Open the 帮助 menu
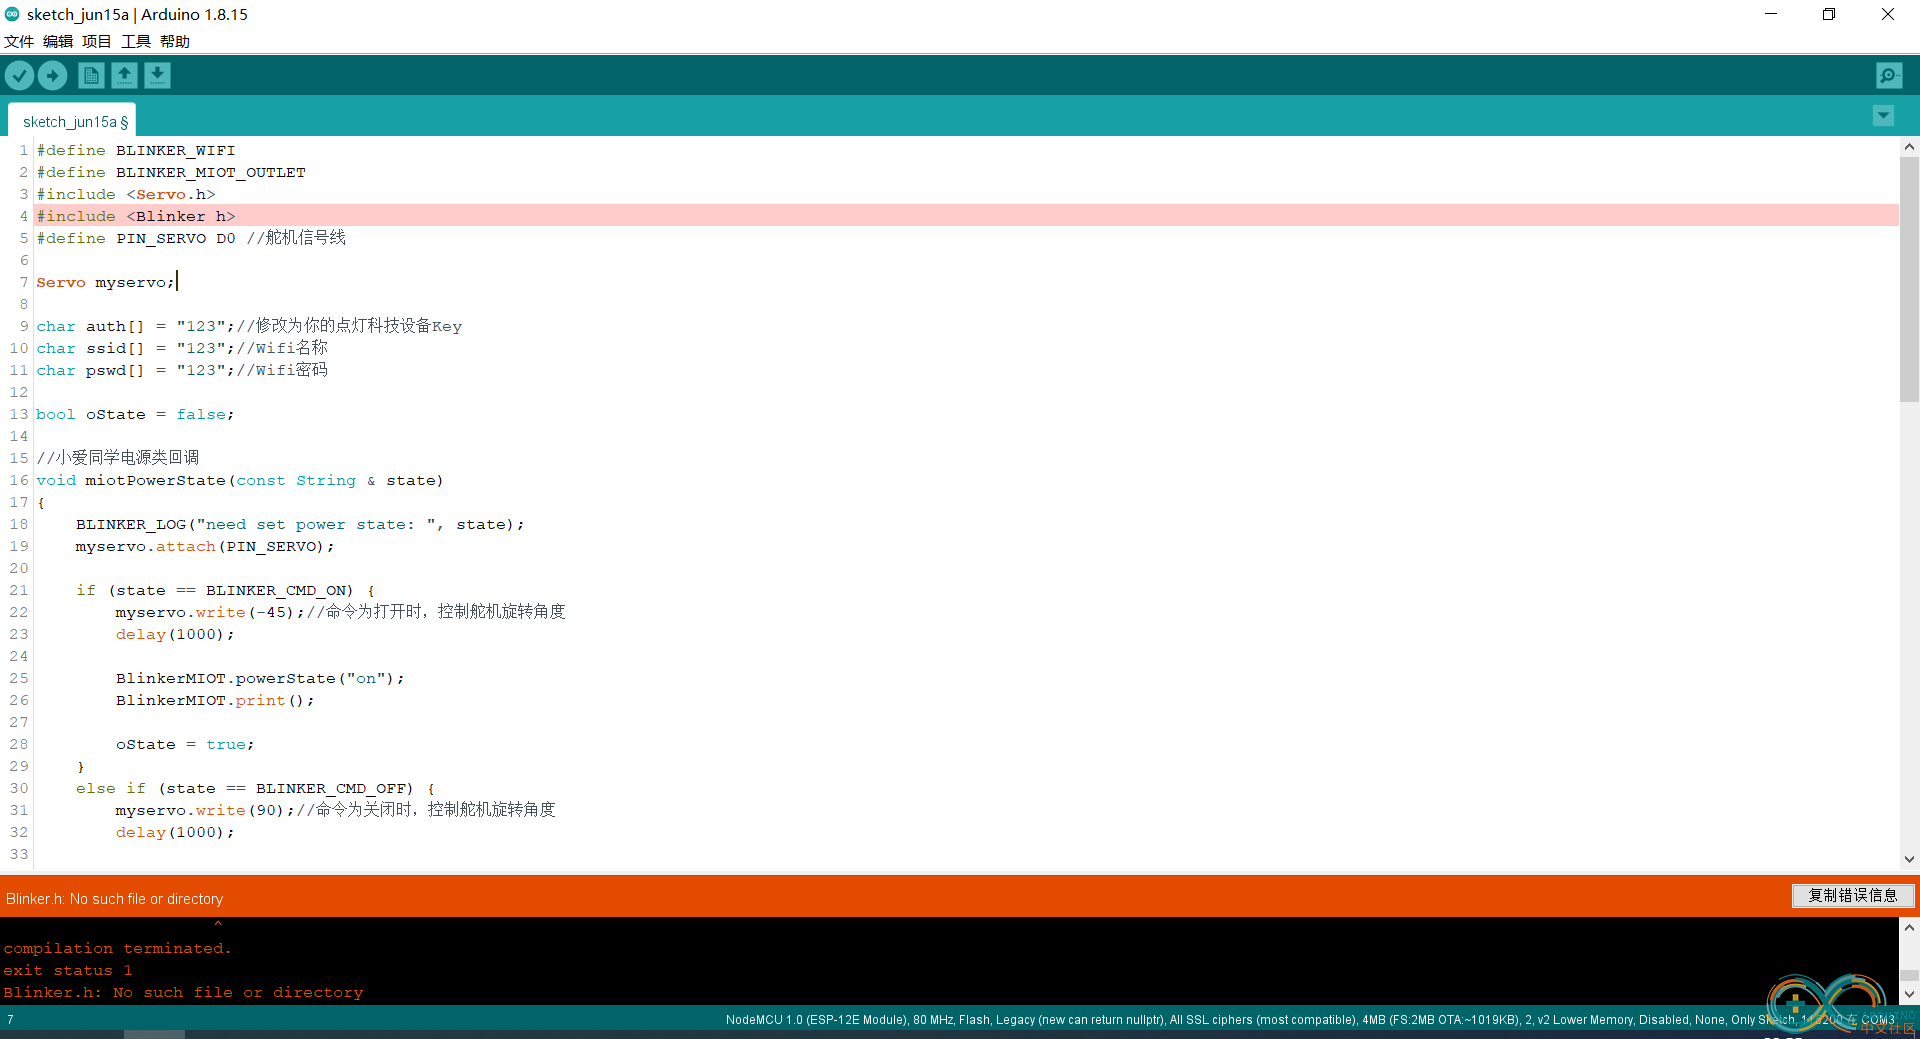 point(175,41)
